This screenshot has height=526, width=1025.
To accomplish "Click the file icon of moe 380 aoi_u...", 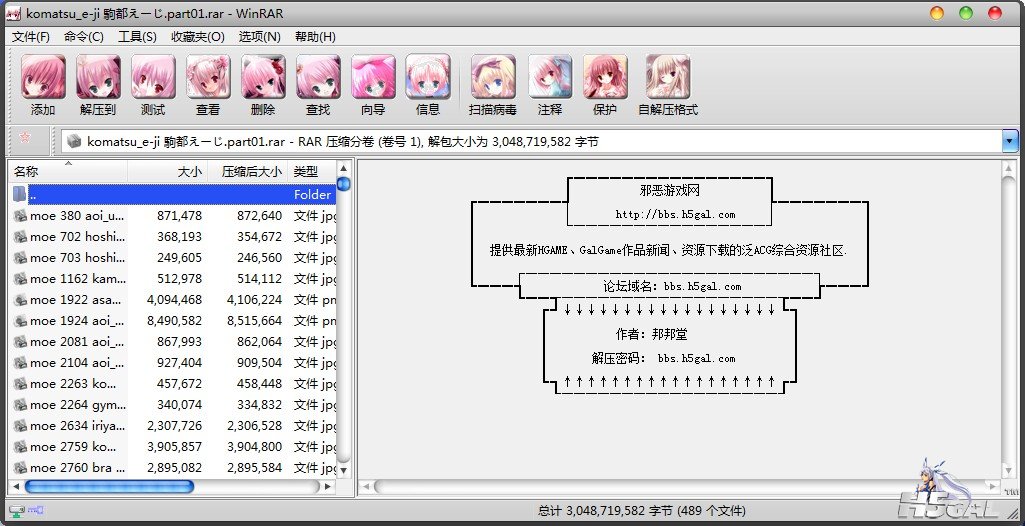I will click(20, 216).
